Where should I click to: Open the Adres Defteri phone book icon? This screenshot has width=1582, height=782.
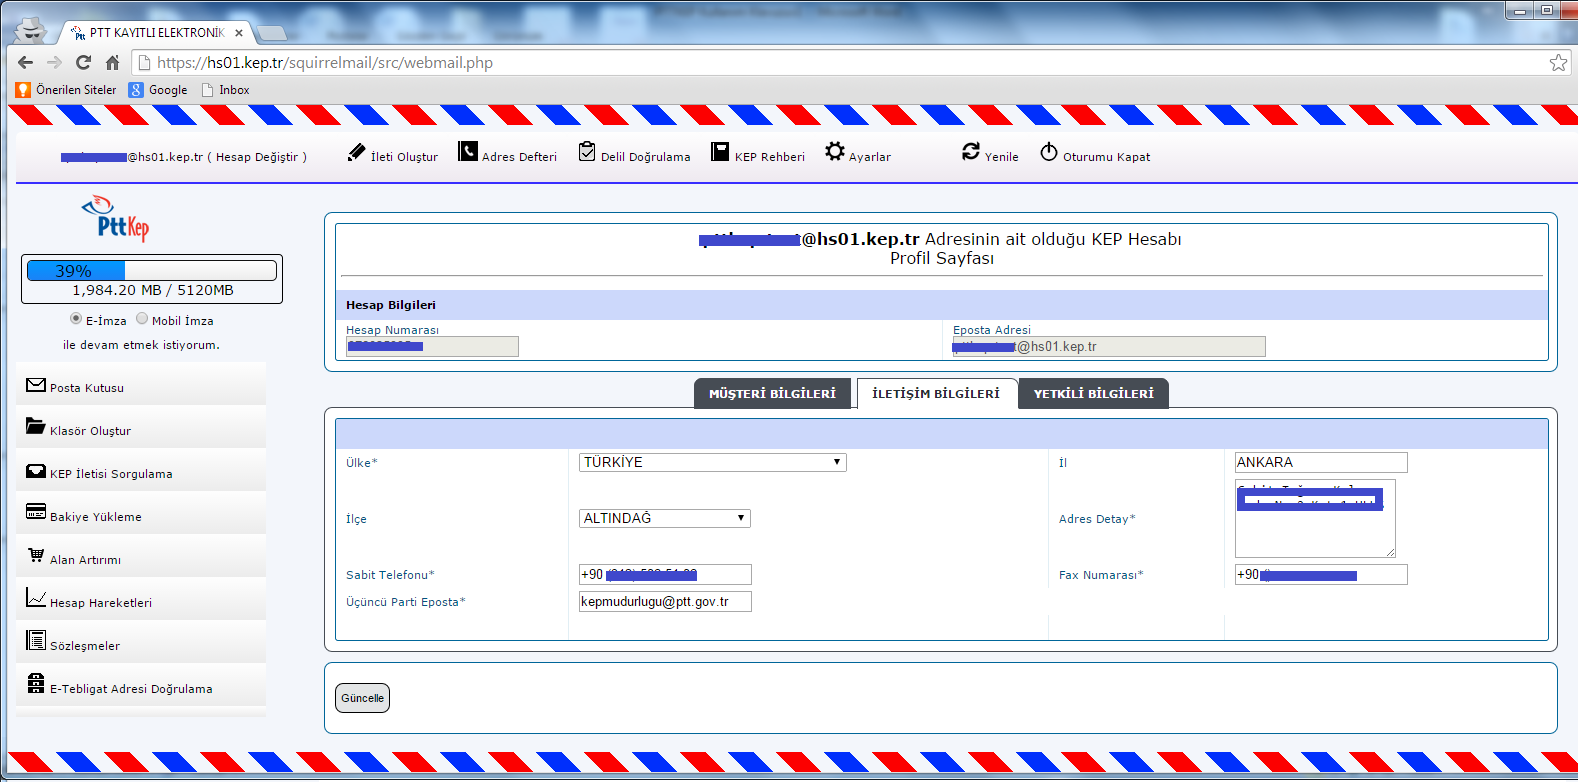point(468,151)
